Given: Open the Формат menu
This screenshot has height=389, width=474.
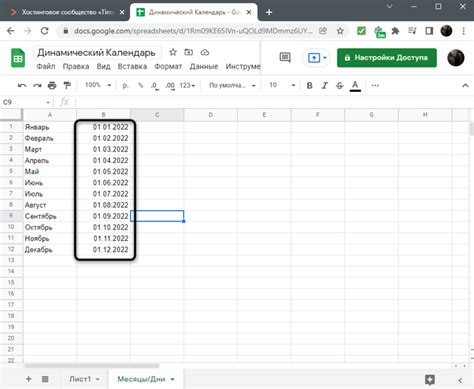Looking at the screenshot, I should [168, 66].
